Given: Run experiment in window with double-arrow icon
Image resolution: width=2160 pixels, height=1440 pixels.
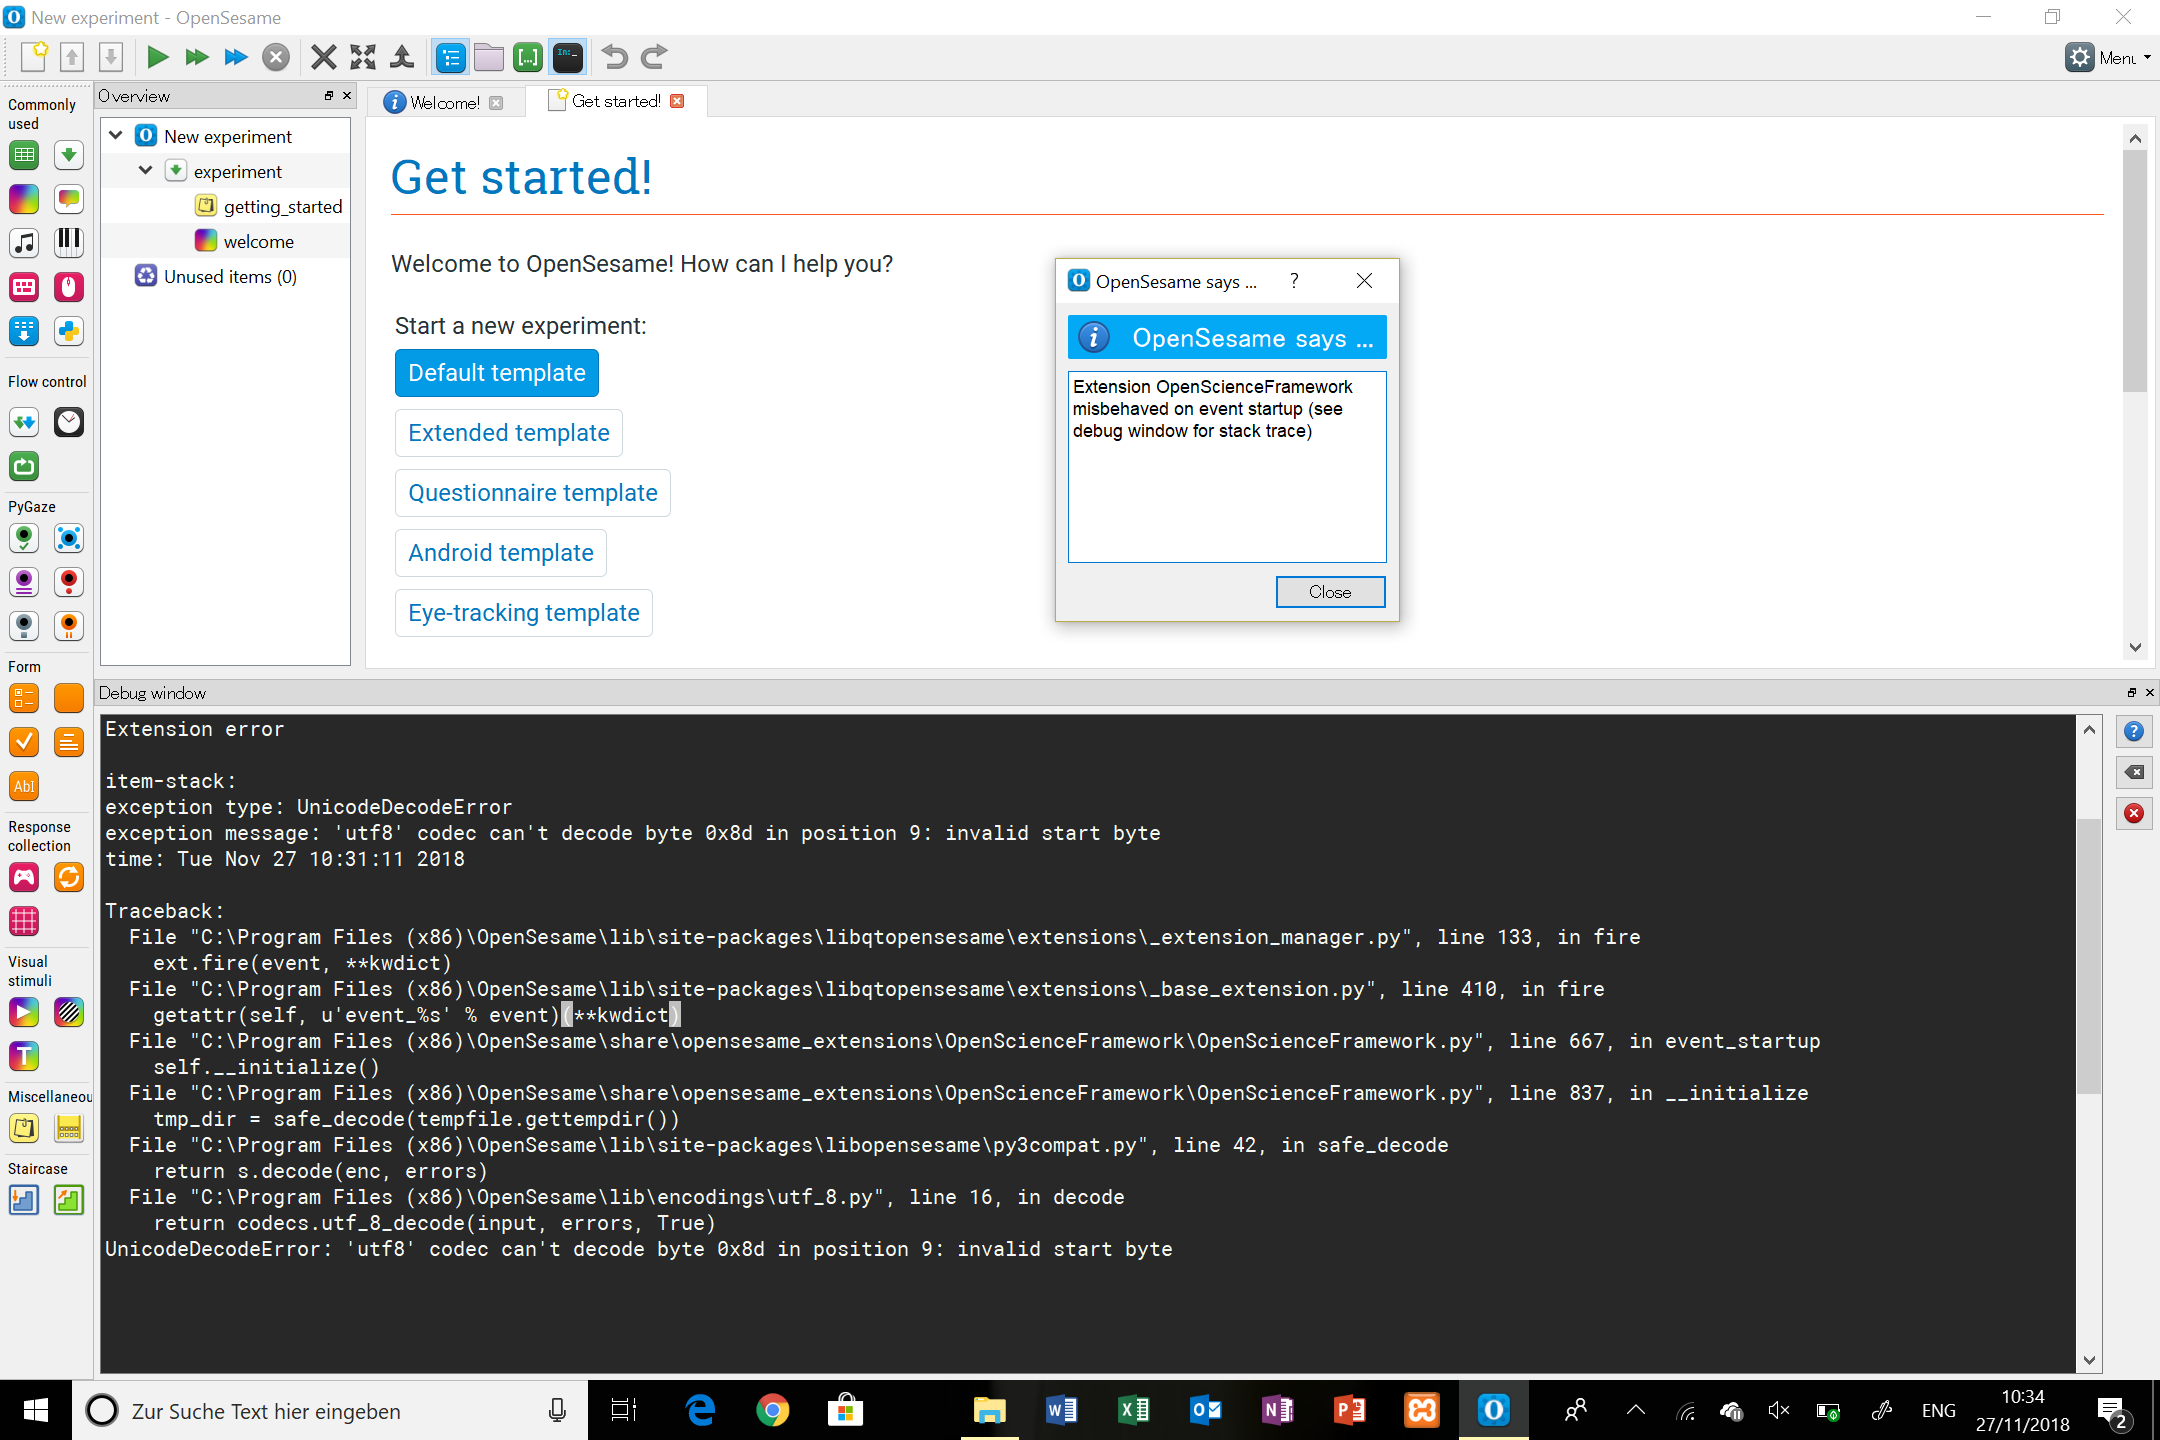Looking at the screenshot, I should tap(197, 57).
